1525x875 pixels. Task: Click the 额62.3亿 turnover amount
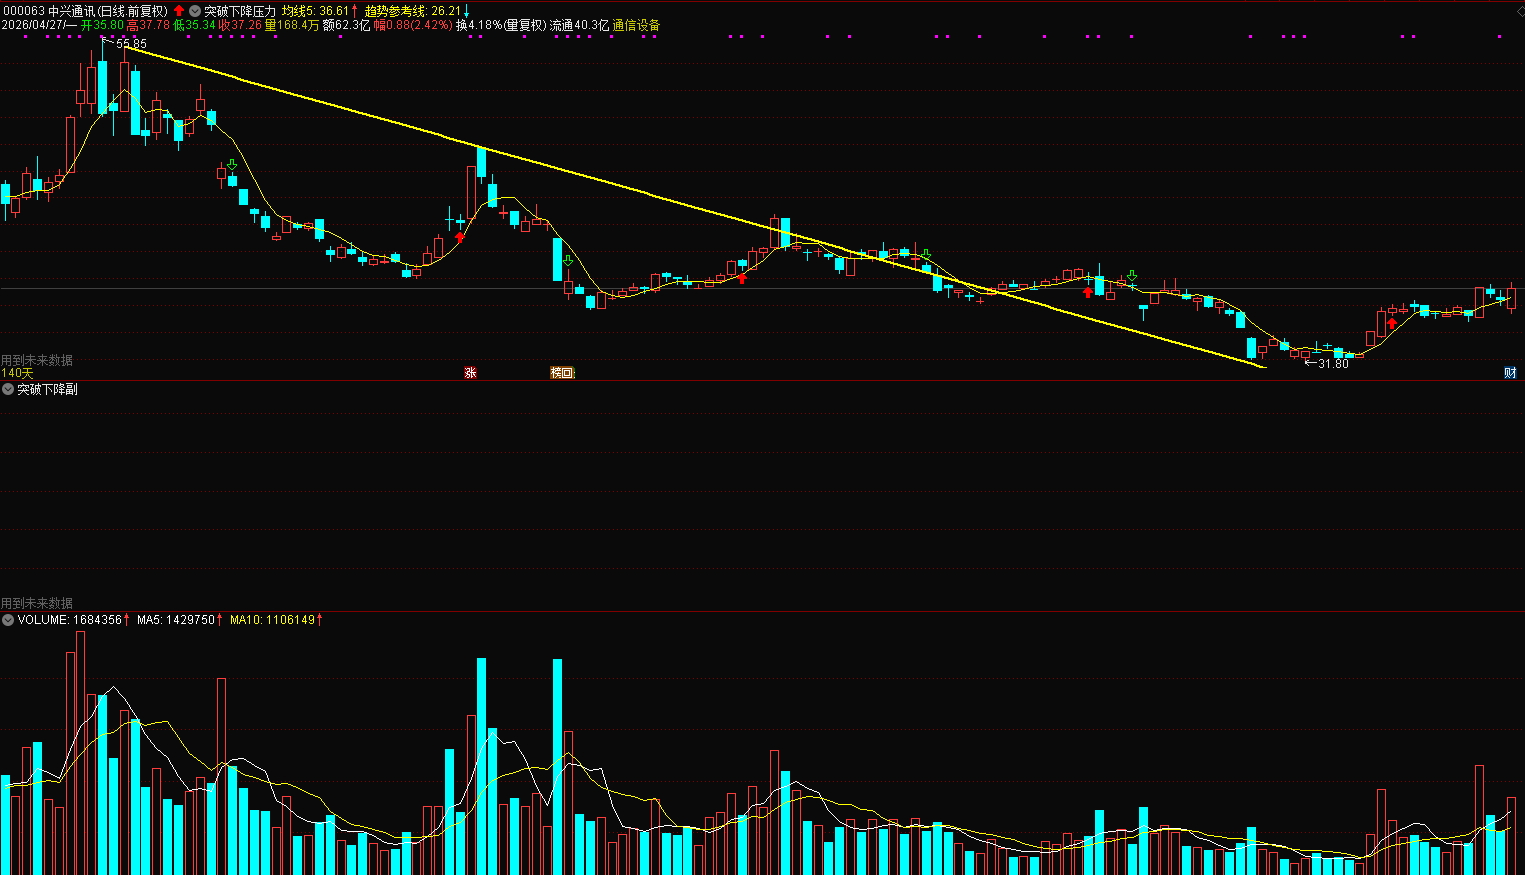point(346,25)
